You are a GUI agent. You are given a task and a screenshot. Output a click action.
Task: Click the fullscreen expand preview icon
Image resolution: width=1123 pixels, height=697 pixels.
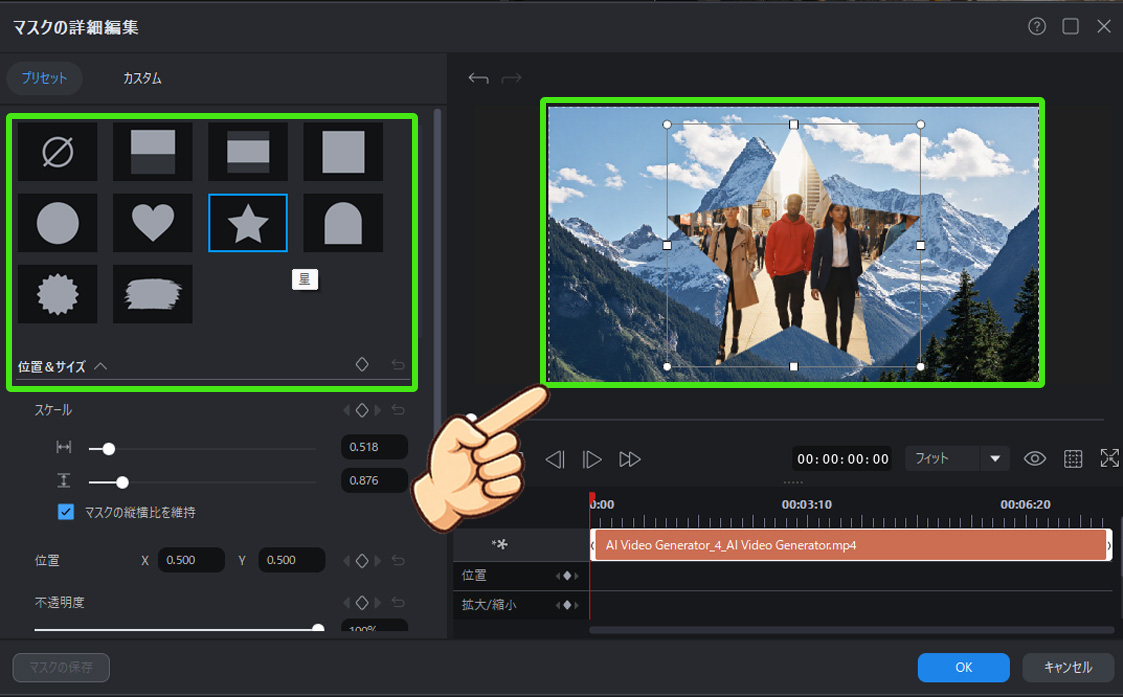tap(1109, 458)
